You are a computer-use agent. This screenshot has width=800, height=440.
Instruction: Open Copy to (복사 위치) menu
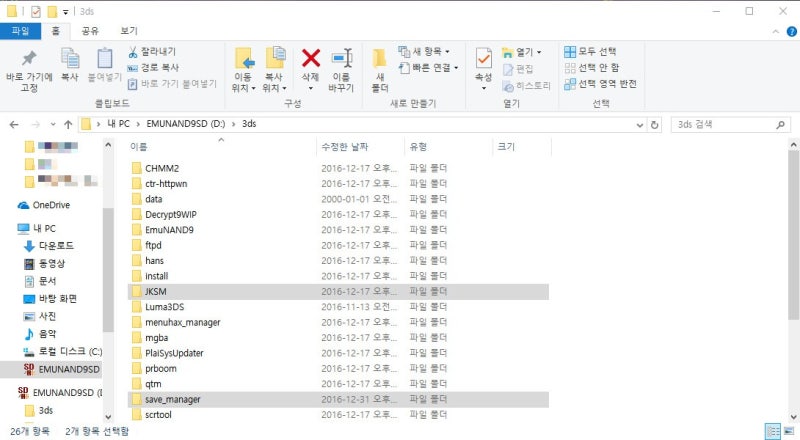click(274, 70)
